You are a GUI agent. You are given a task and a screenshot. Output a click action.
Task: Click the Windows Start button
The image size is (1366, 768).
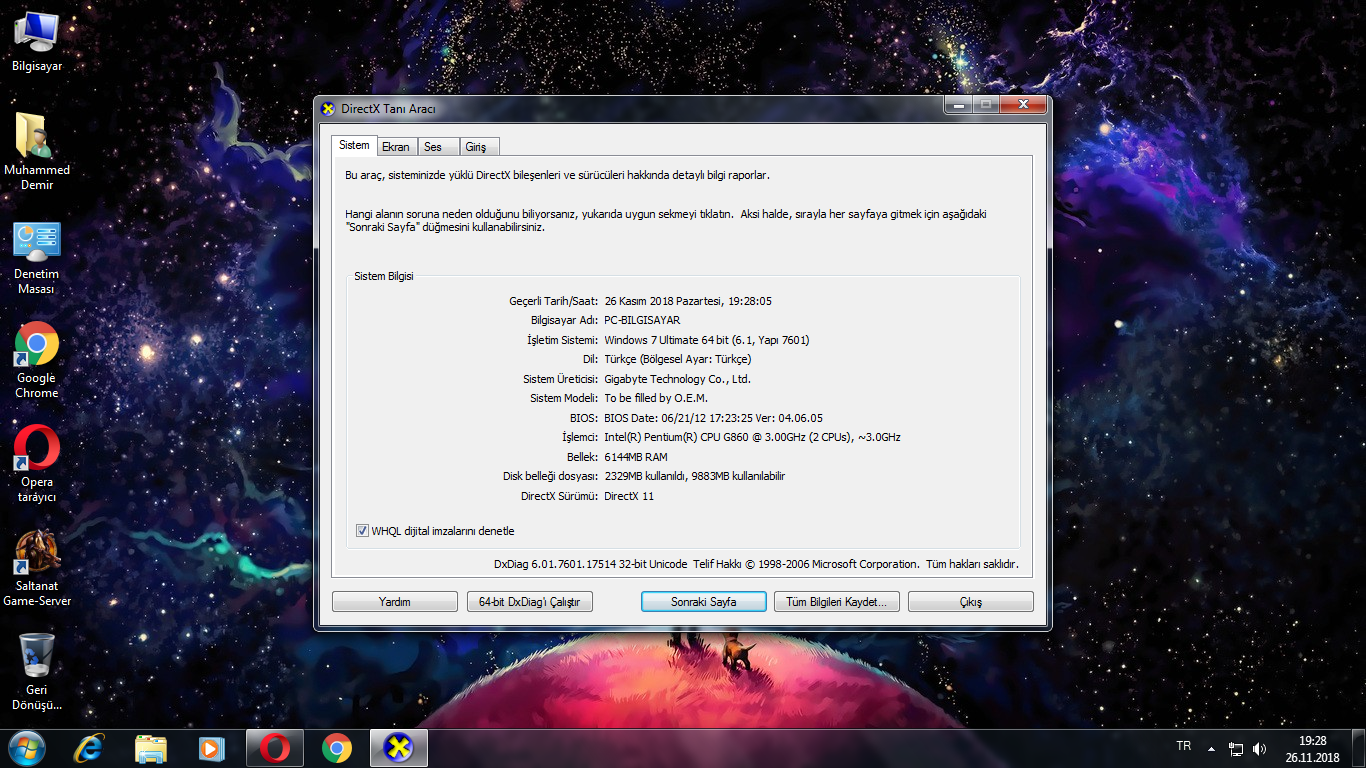(26, 747)
